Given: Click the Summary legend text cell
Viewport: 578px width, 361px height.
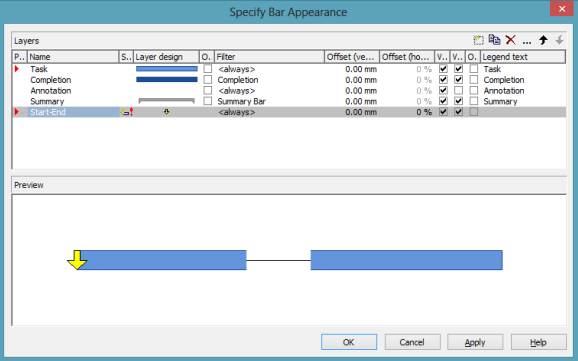Looking at the screenshot, I should tap(500, 101).
